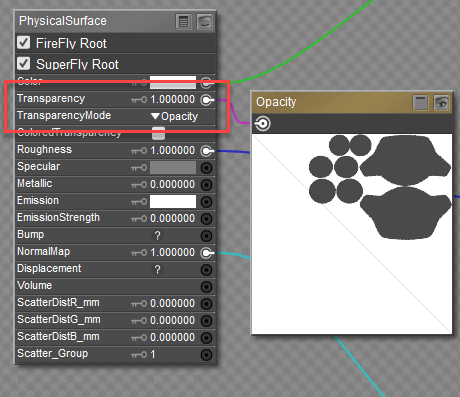Toggle the Opacity node preview eye

click(x=441, y=103)
